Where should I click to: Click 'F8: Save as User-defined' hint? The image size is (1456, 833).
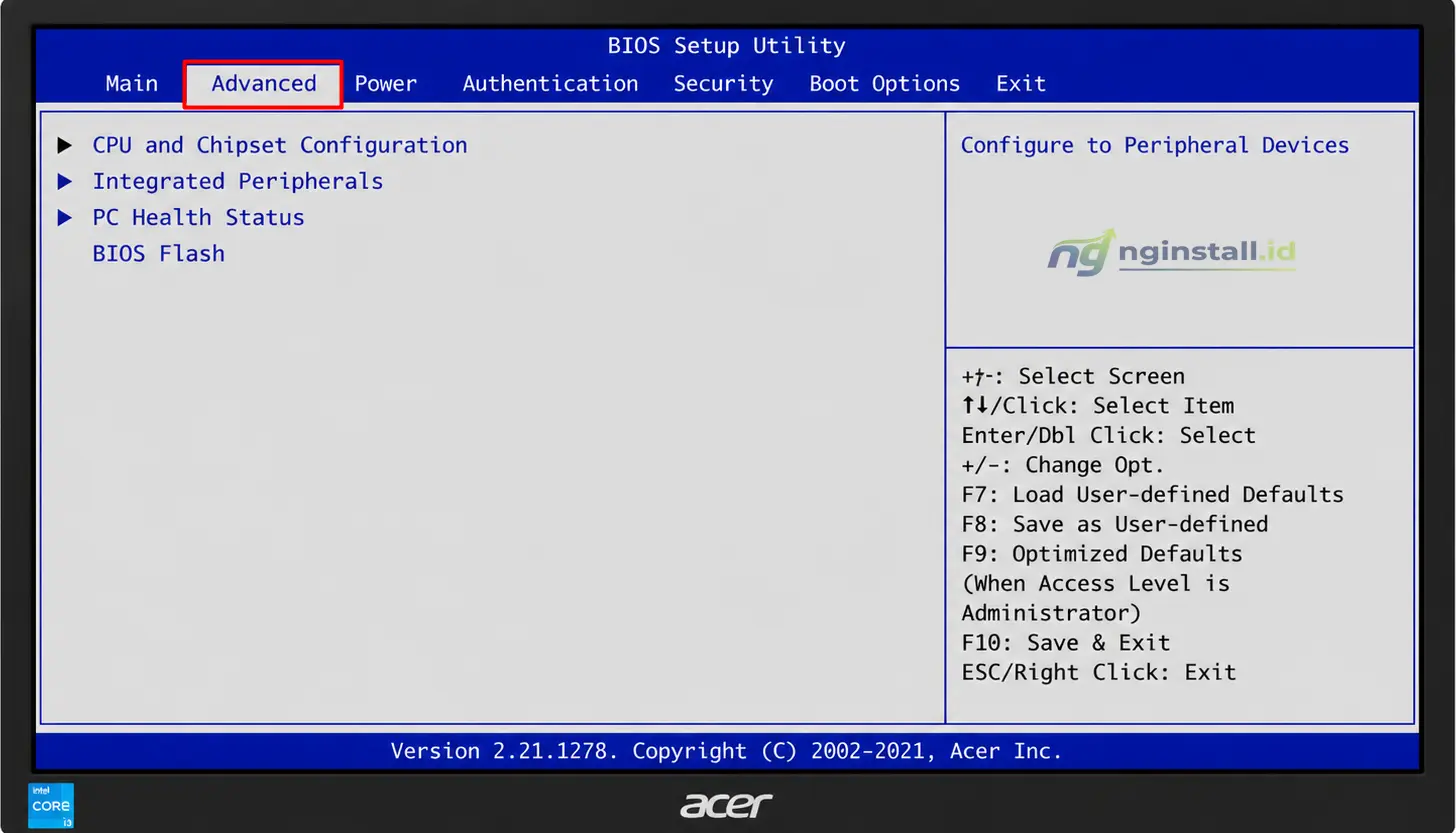point(1115,524)
